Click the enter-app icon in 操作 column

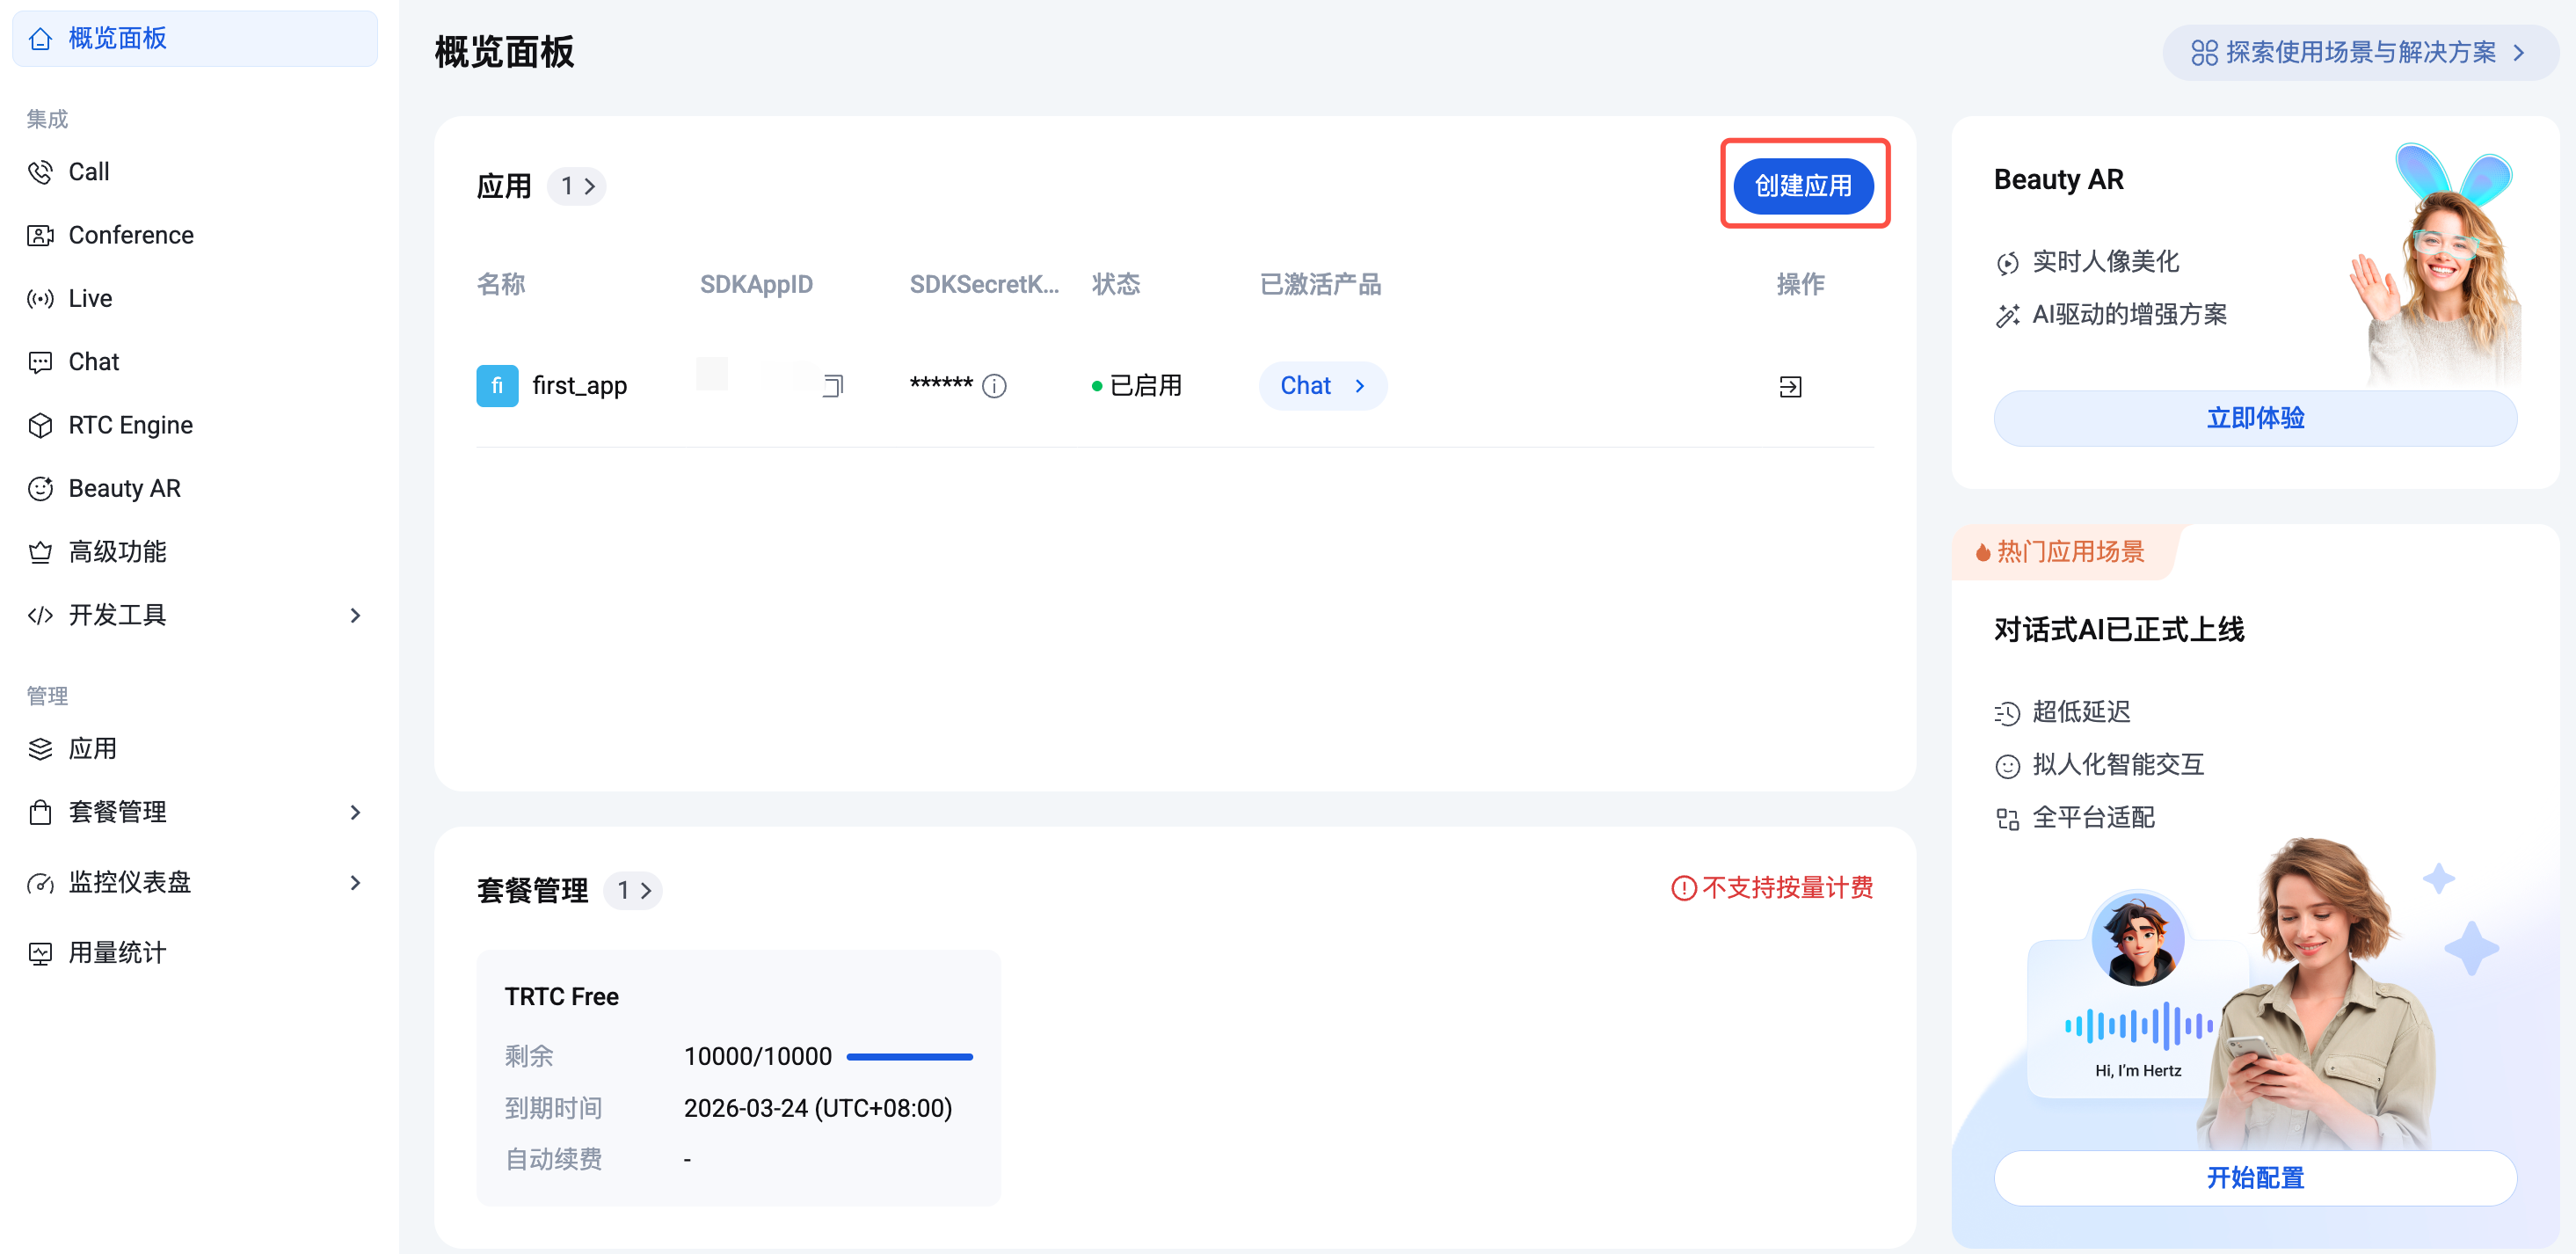click(x=1790, y=387)
